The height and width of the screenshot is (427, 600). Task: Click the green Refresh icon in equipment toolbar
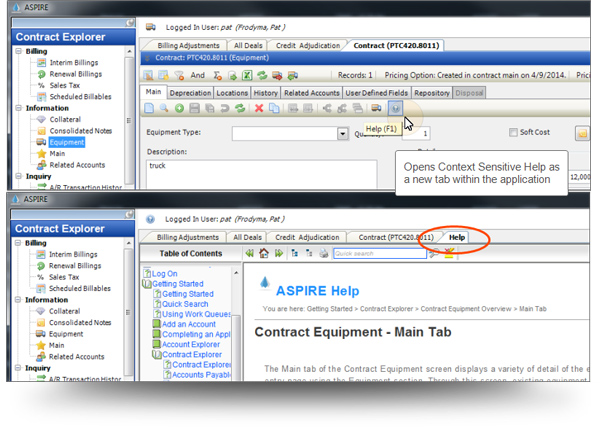(x=240, y=108)
